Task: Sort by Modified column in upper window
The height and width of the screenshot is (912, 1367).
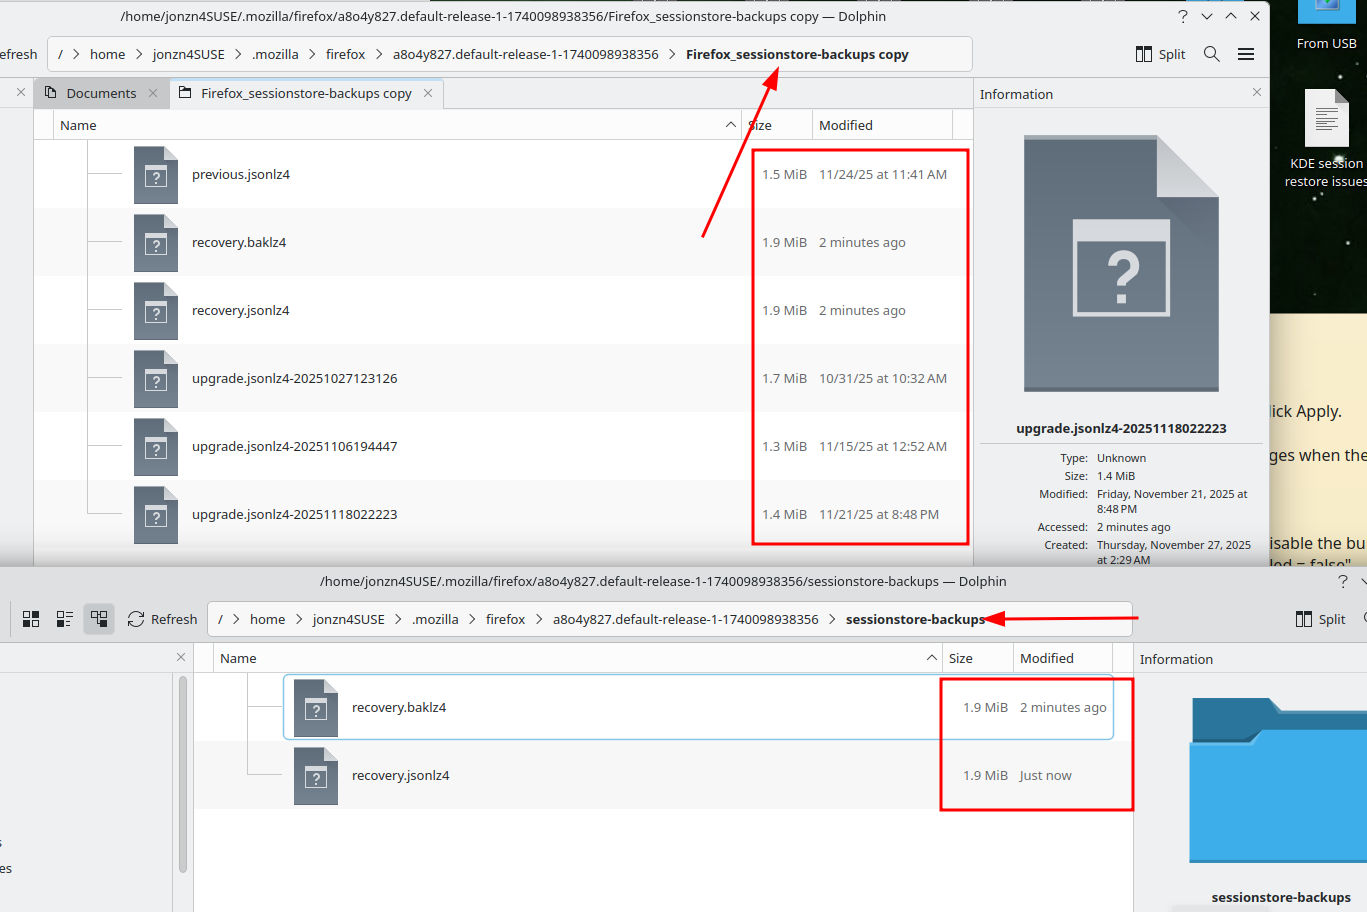Action: pyautogui.click(x=882, y=125)
